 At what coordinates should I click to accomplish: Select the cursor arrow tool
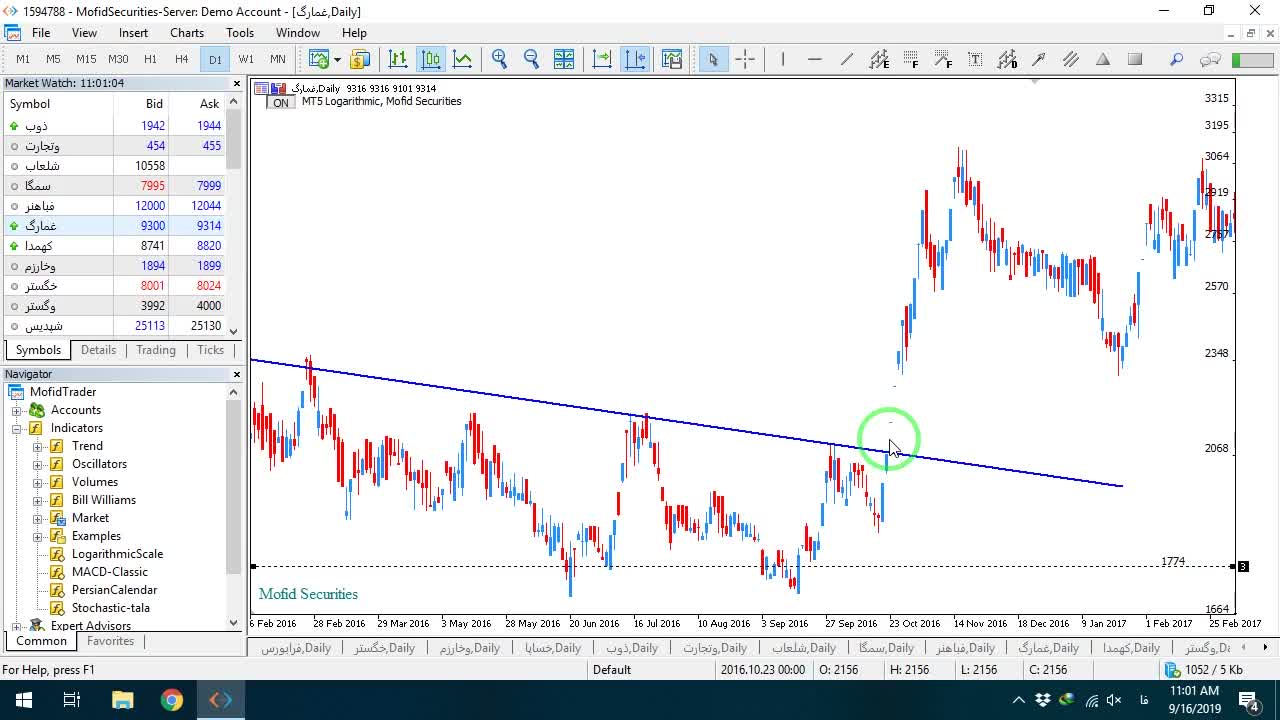coord(713,59)
